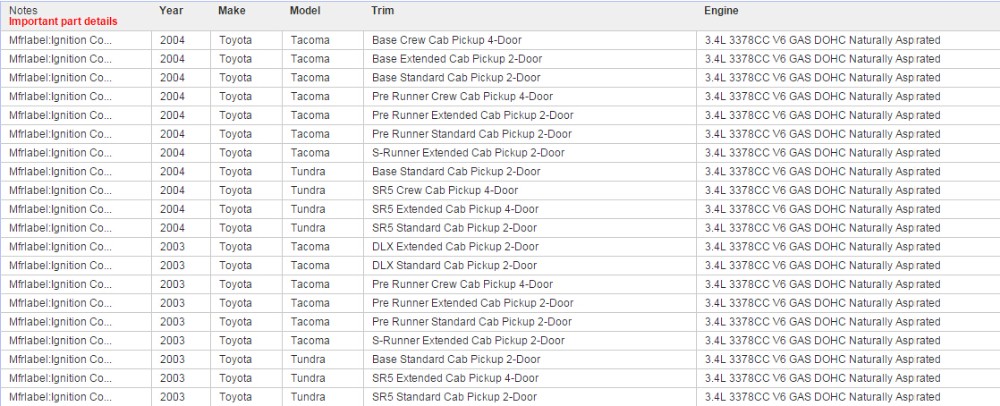1000x406 pixels.
Task: Click the engine cell in the Base Crew Cab row
Action: pos(822,40)
